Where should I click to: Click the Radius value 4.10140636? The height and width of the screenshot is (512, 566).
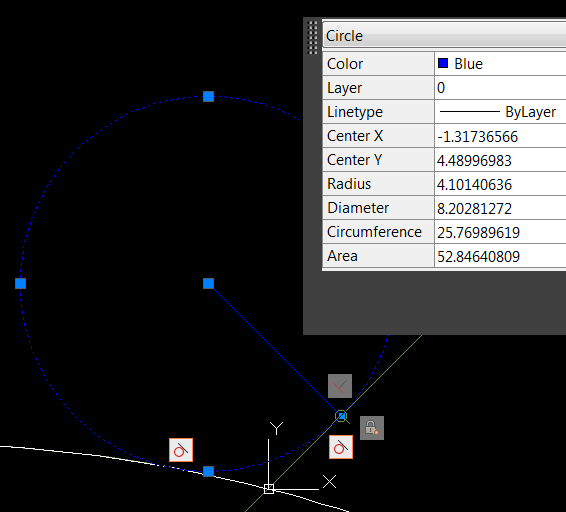[x=474, y=185]
